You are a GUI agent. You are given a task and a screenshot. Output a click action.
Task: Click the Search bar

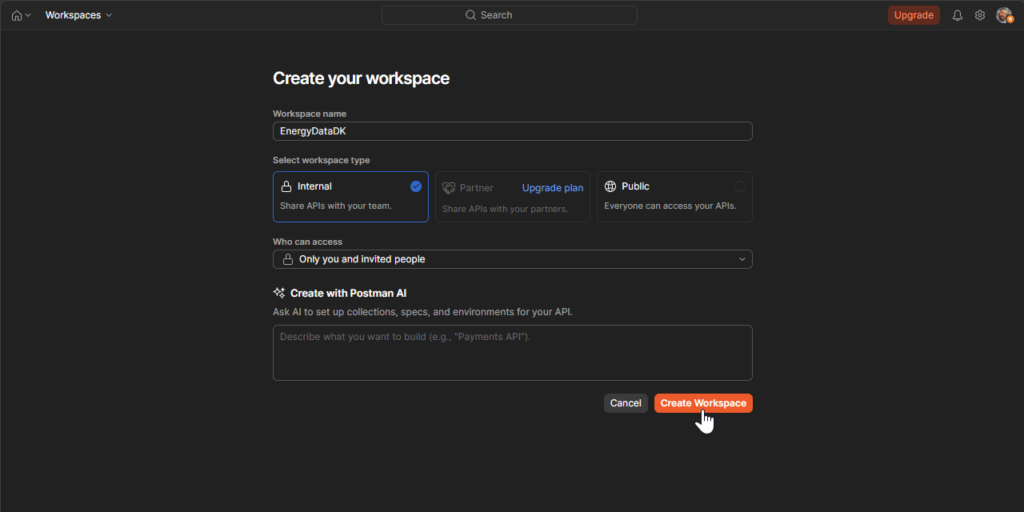(509, 15)
